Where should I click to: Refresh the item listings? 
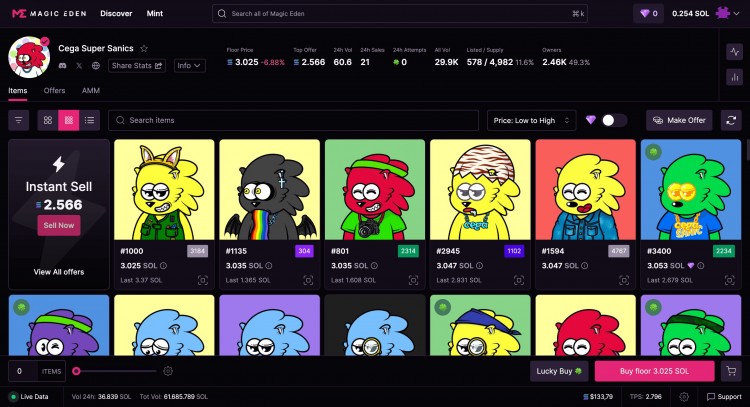pyautogui.click(x=731, y=120)
